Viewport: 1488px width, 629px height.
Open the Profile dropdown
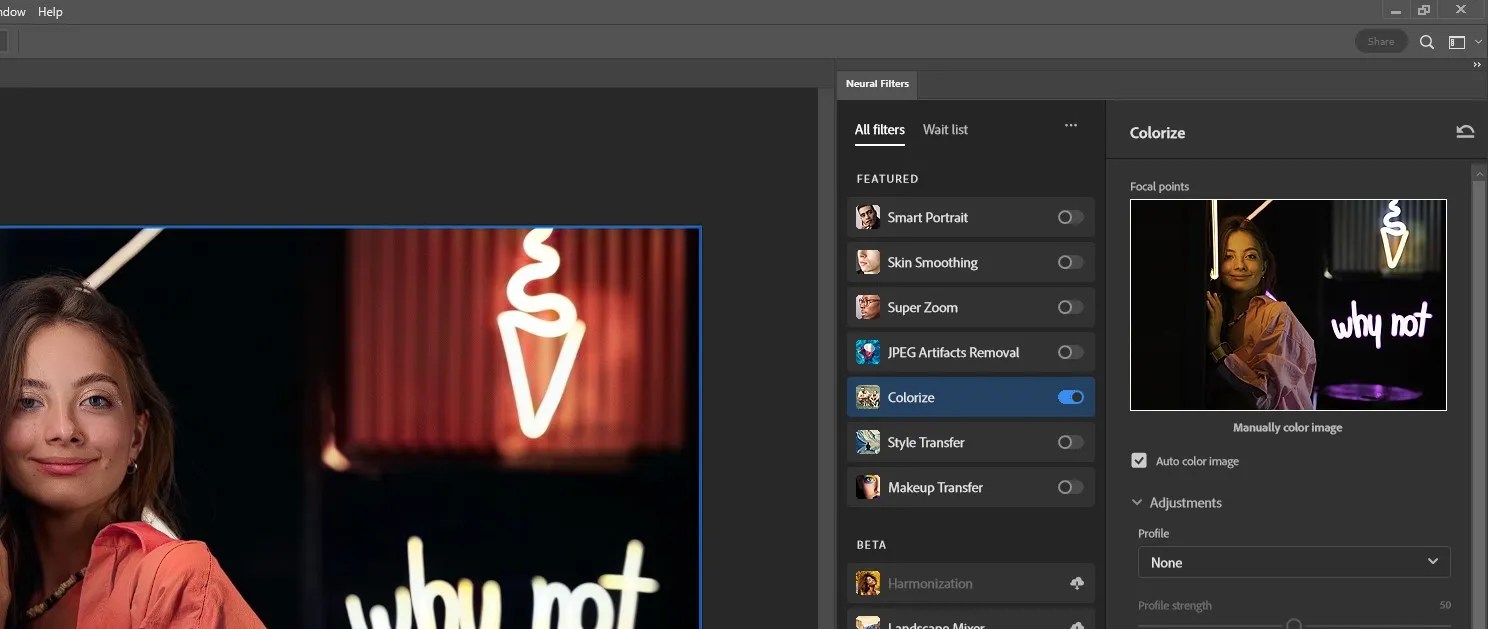1293,562
